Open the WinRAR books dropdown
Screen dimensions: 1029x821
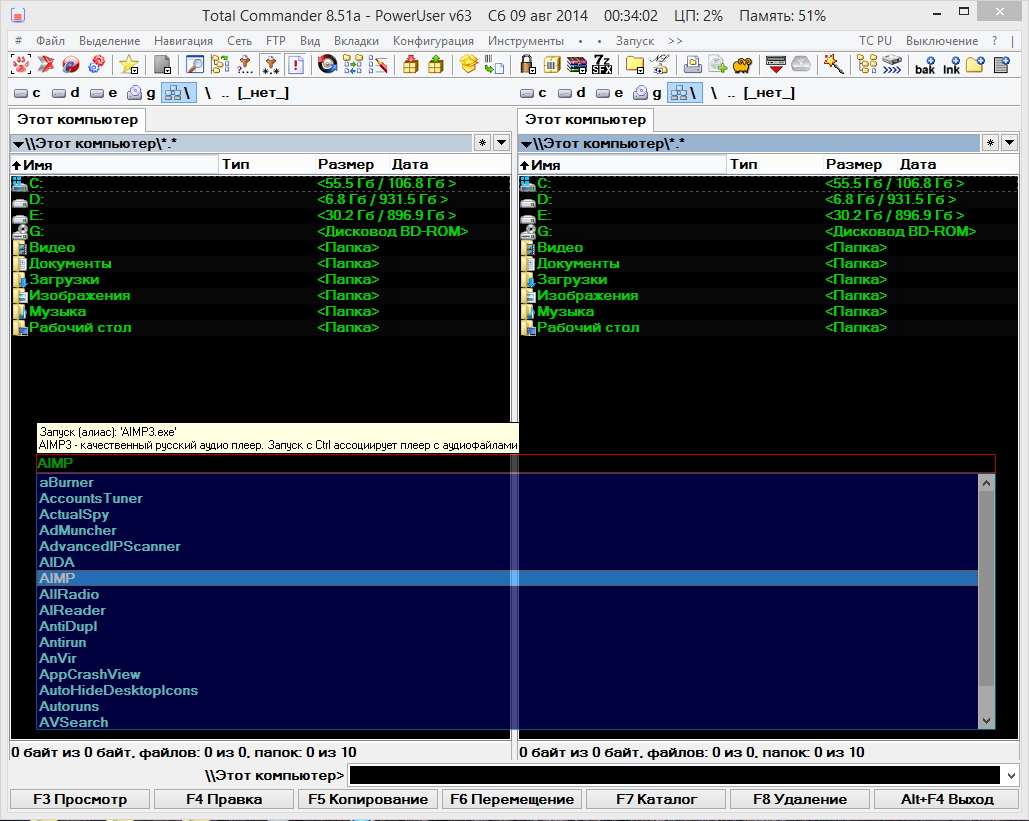[577, 64]
